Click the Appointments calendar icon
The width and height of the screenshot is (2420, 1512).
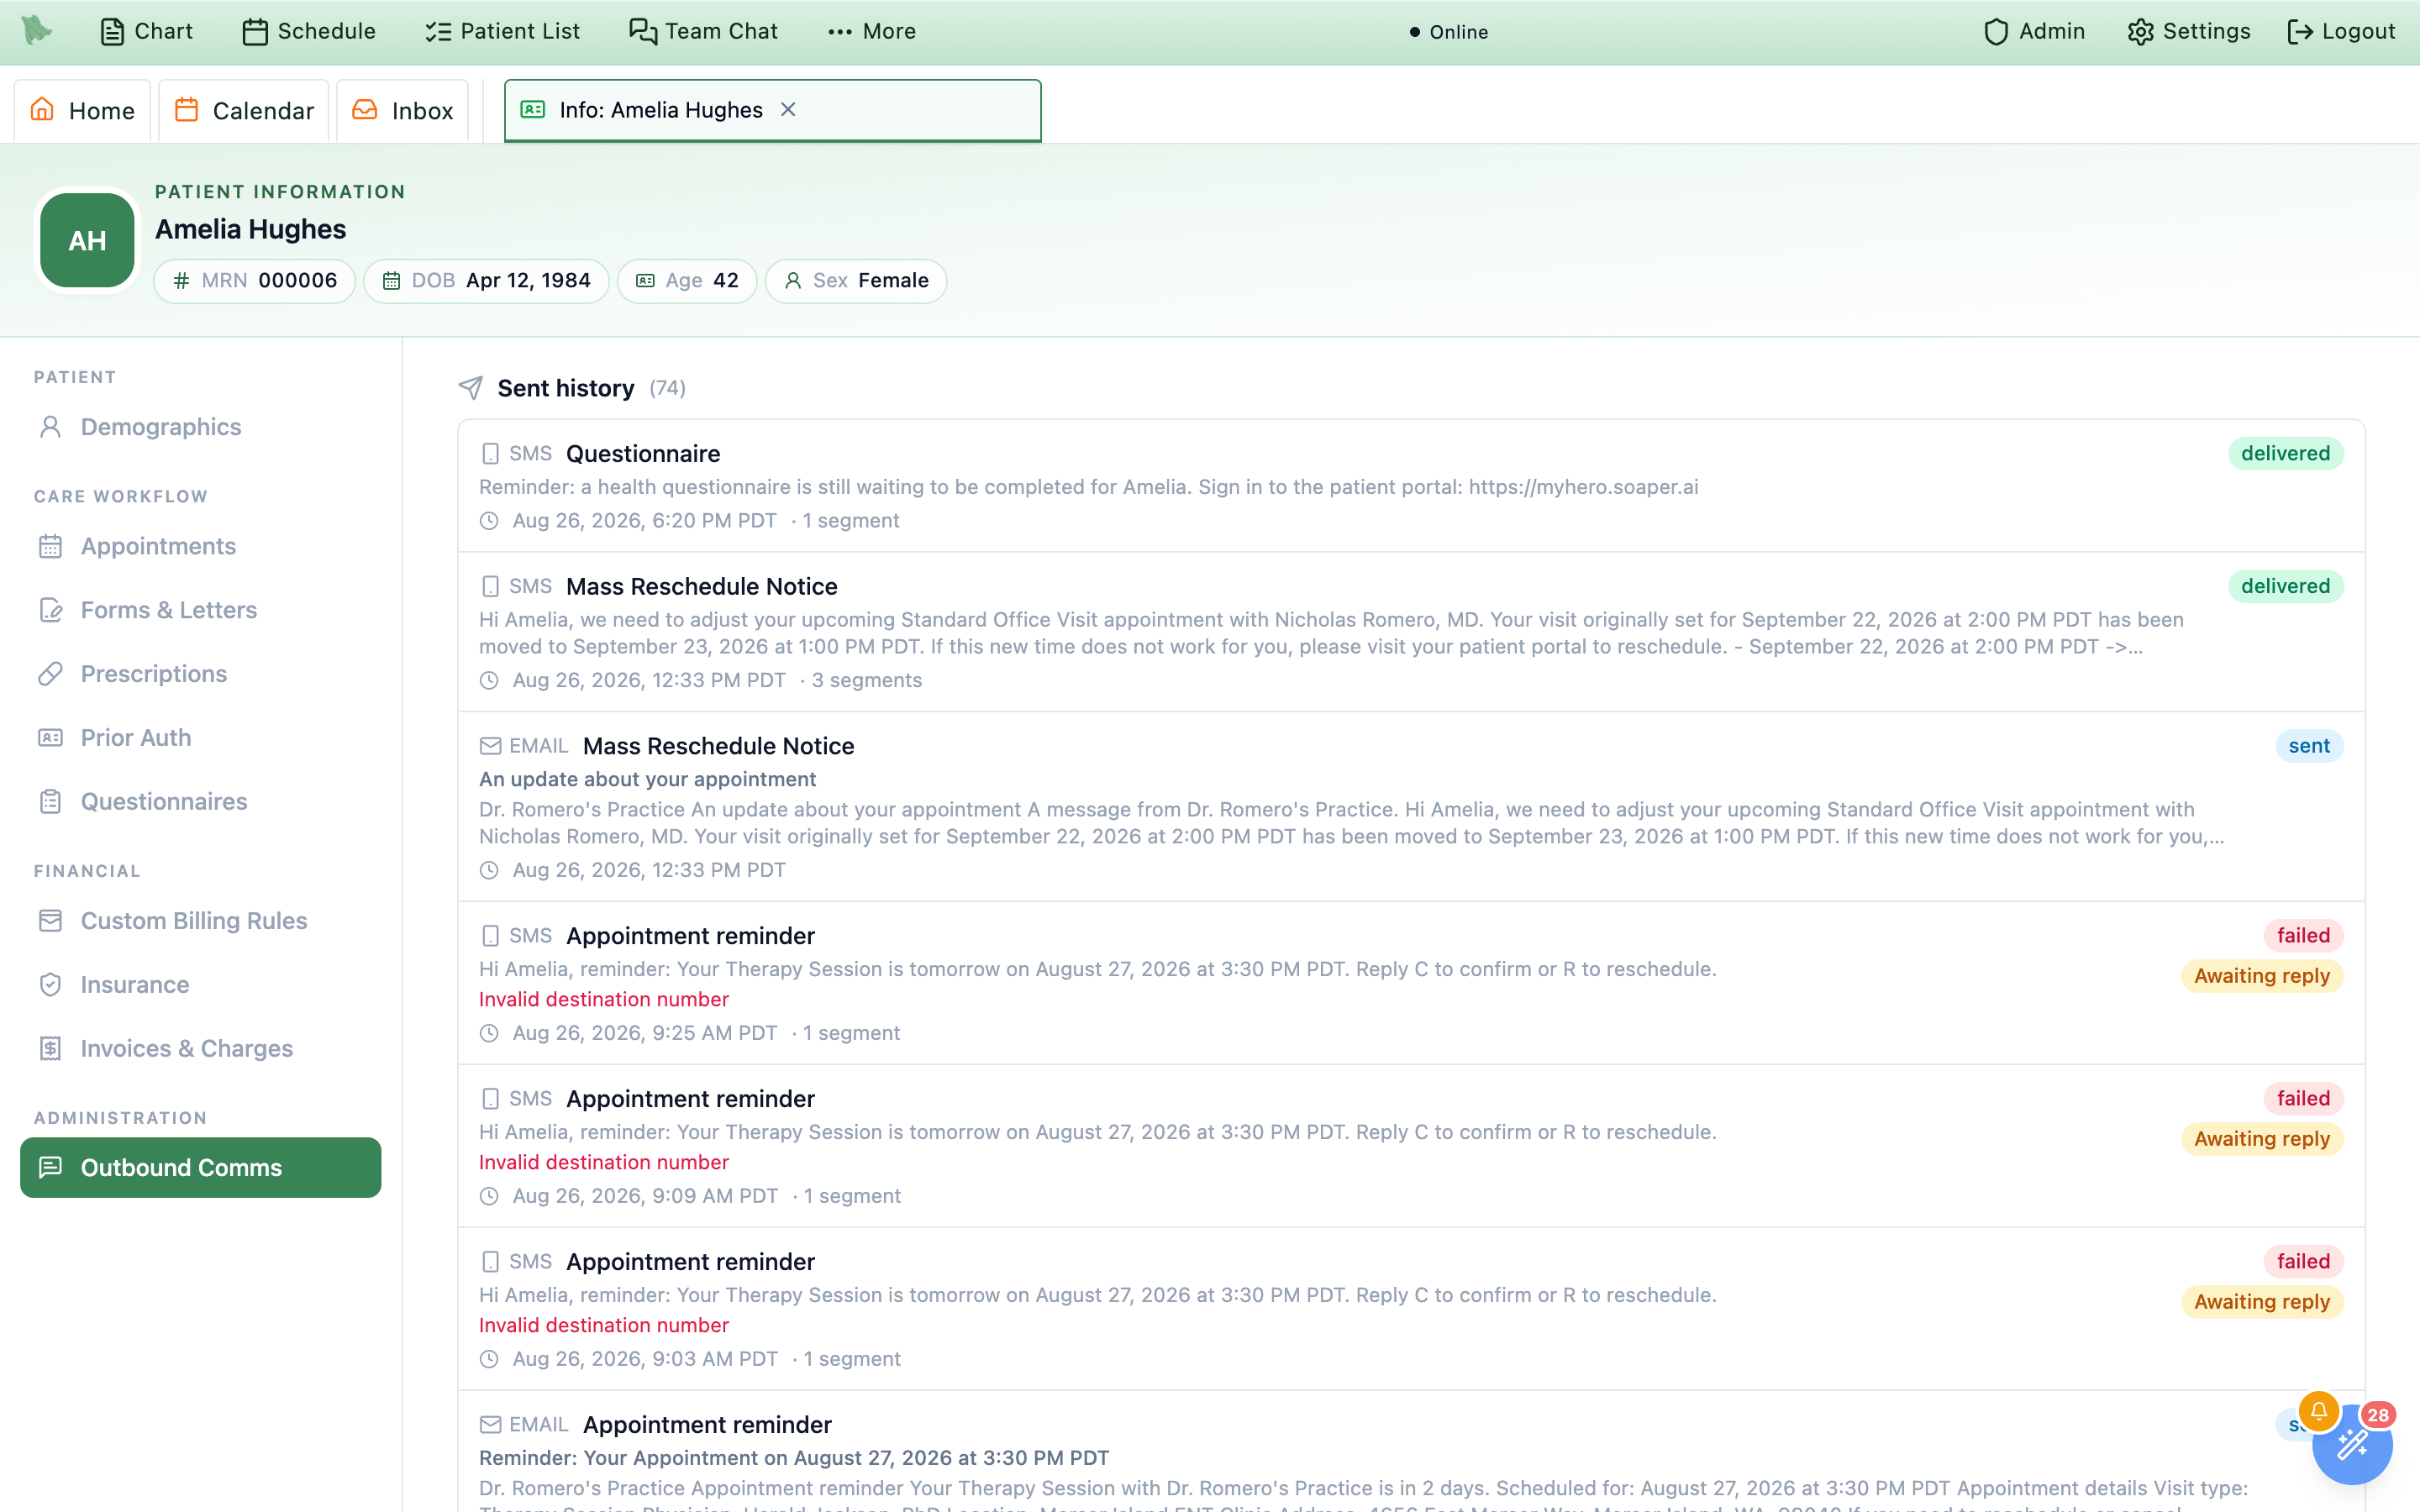pyautogui.click(x=50, y=546)
